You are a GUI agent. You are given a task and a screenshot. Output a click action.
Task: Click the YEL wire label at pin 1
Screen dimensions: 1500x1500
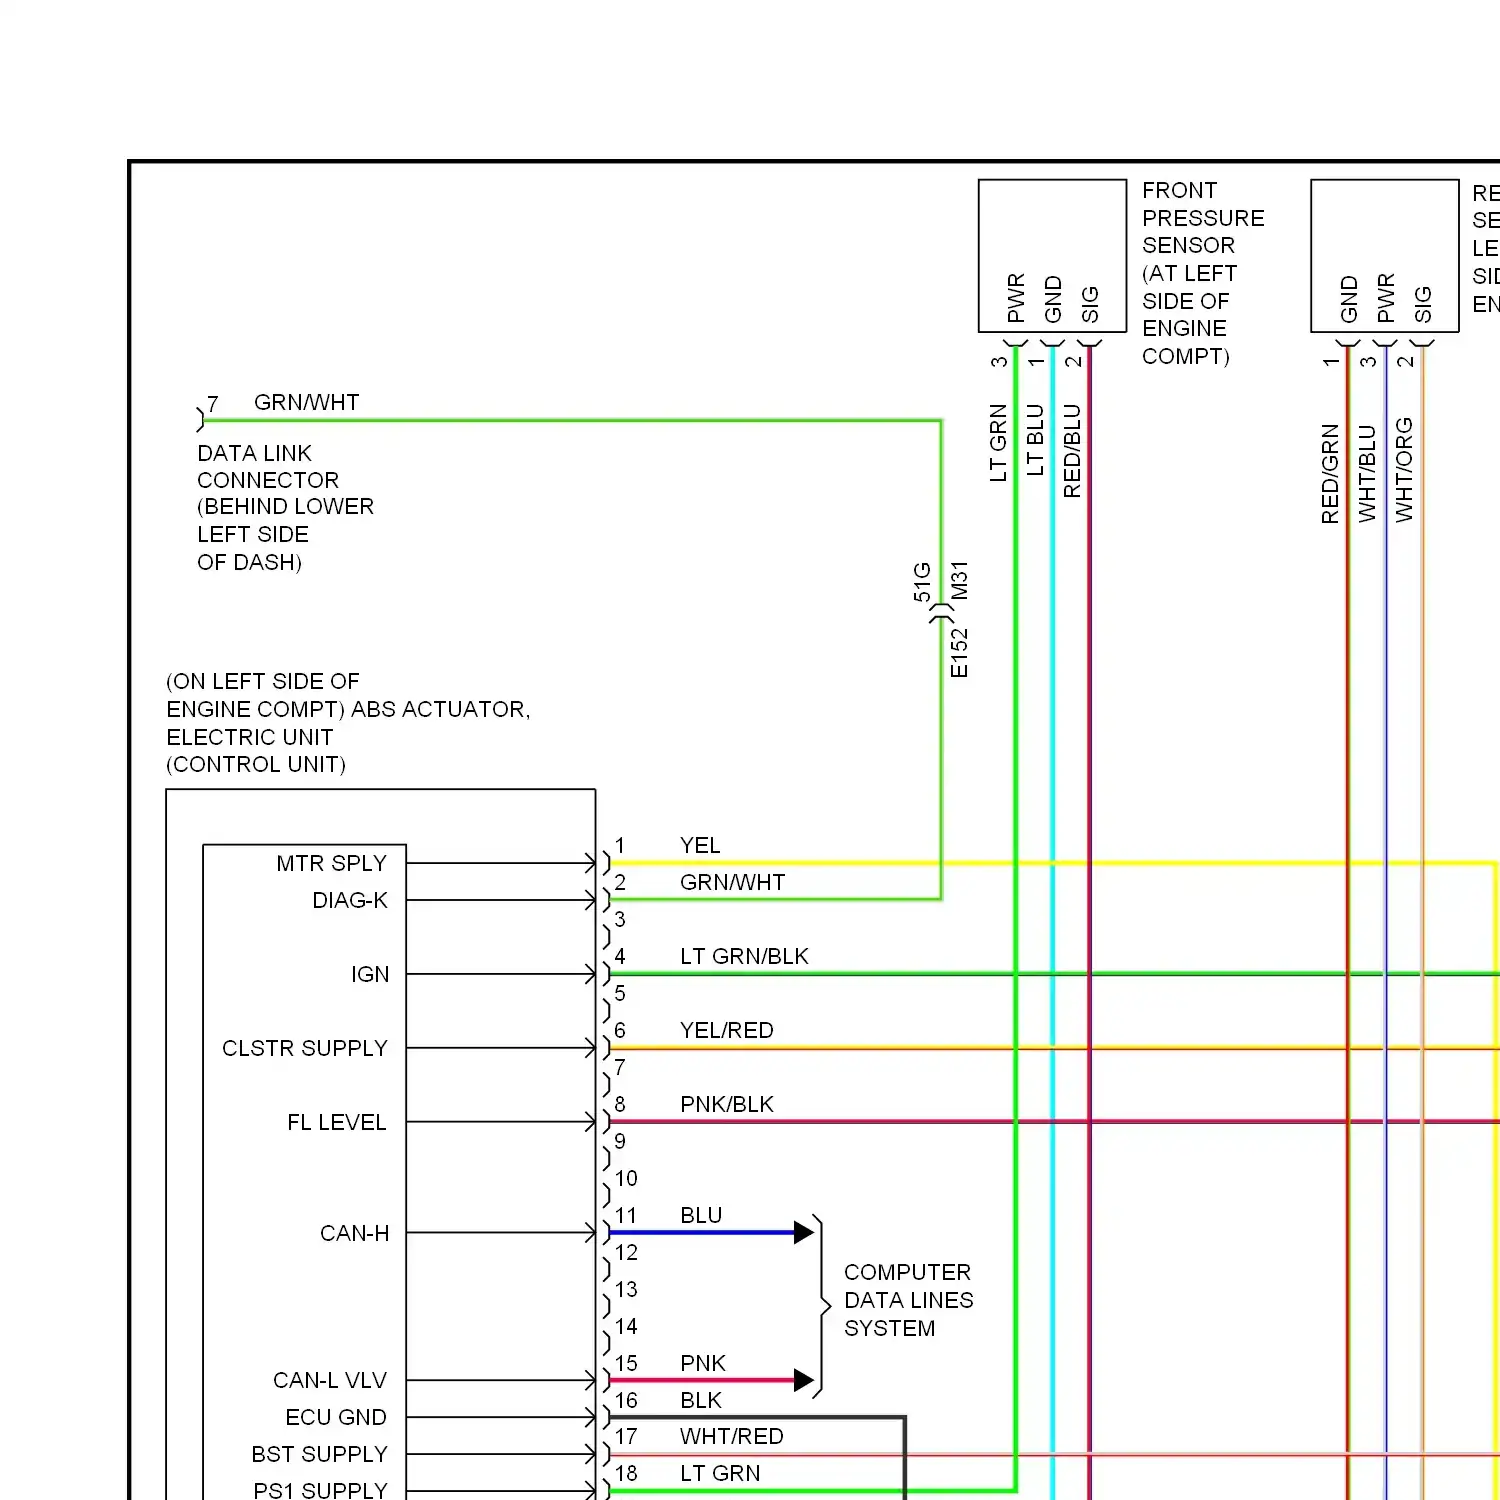[700, 845]
